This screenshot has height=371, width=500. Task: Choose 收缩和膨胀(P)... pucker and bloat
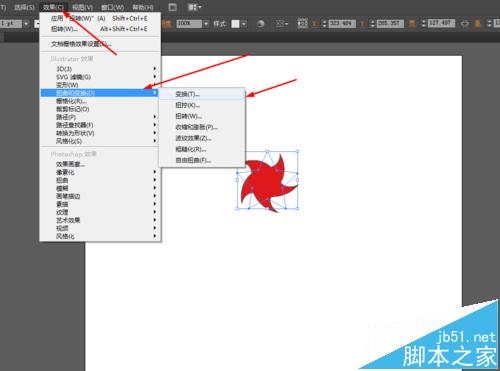tap(202, 127)
